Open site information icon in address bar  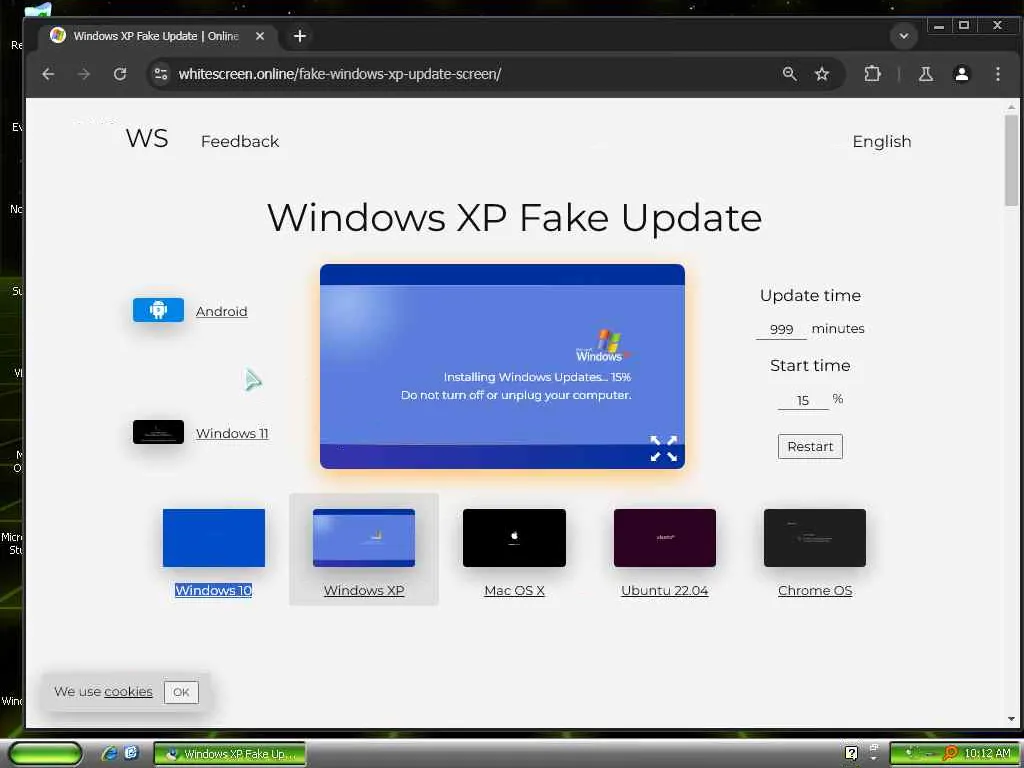coord(161,74)
